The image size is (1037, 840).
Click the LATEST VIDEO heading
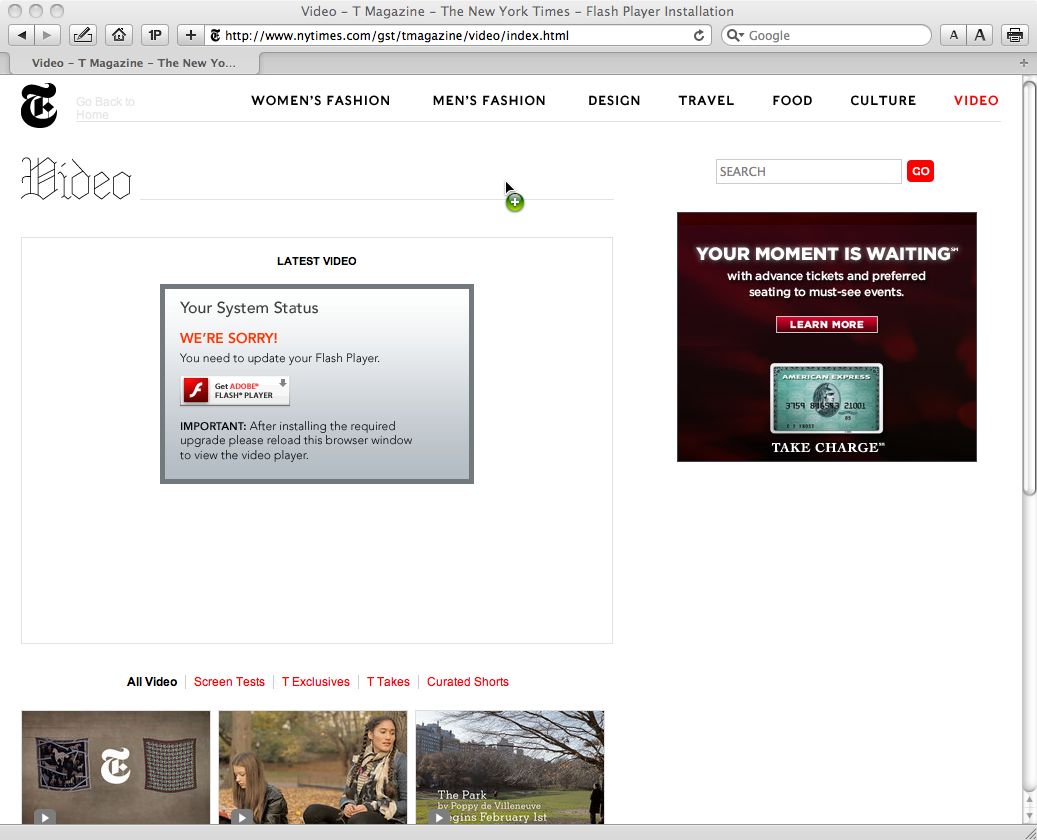317,261
